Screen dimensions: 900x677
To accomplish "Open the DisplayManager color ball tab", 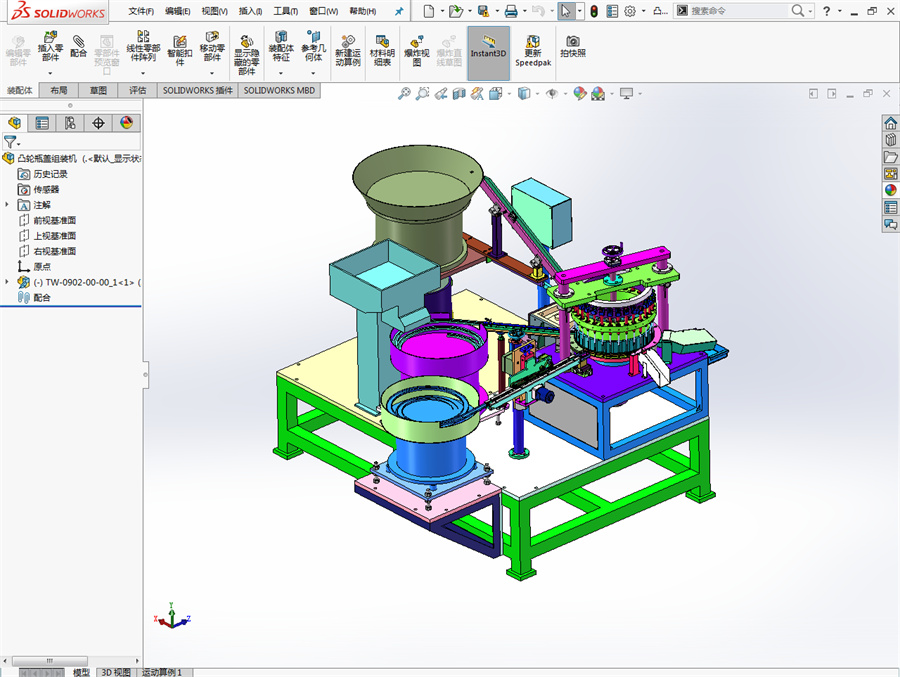I will click(126, 123).
